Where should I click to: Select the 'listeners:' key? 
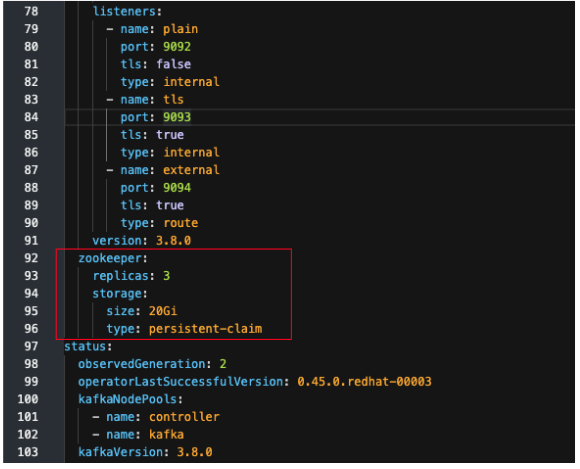click(x=127, y=11)
